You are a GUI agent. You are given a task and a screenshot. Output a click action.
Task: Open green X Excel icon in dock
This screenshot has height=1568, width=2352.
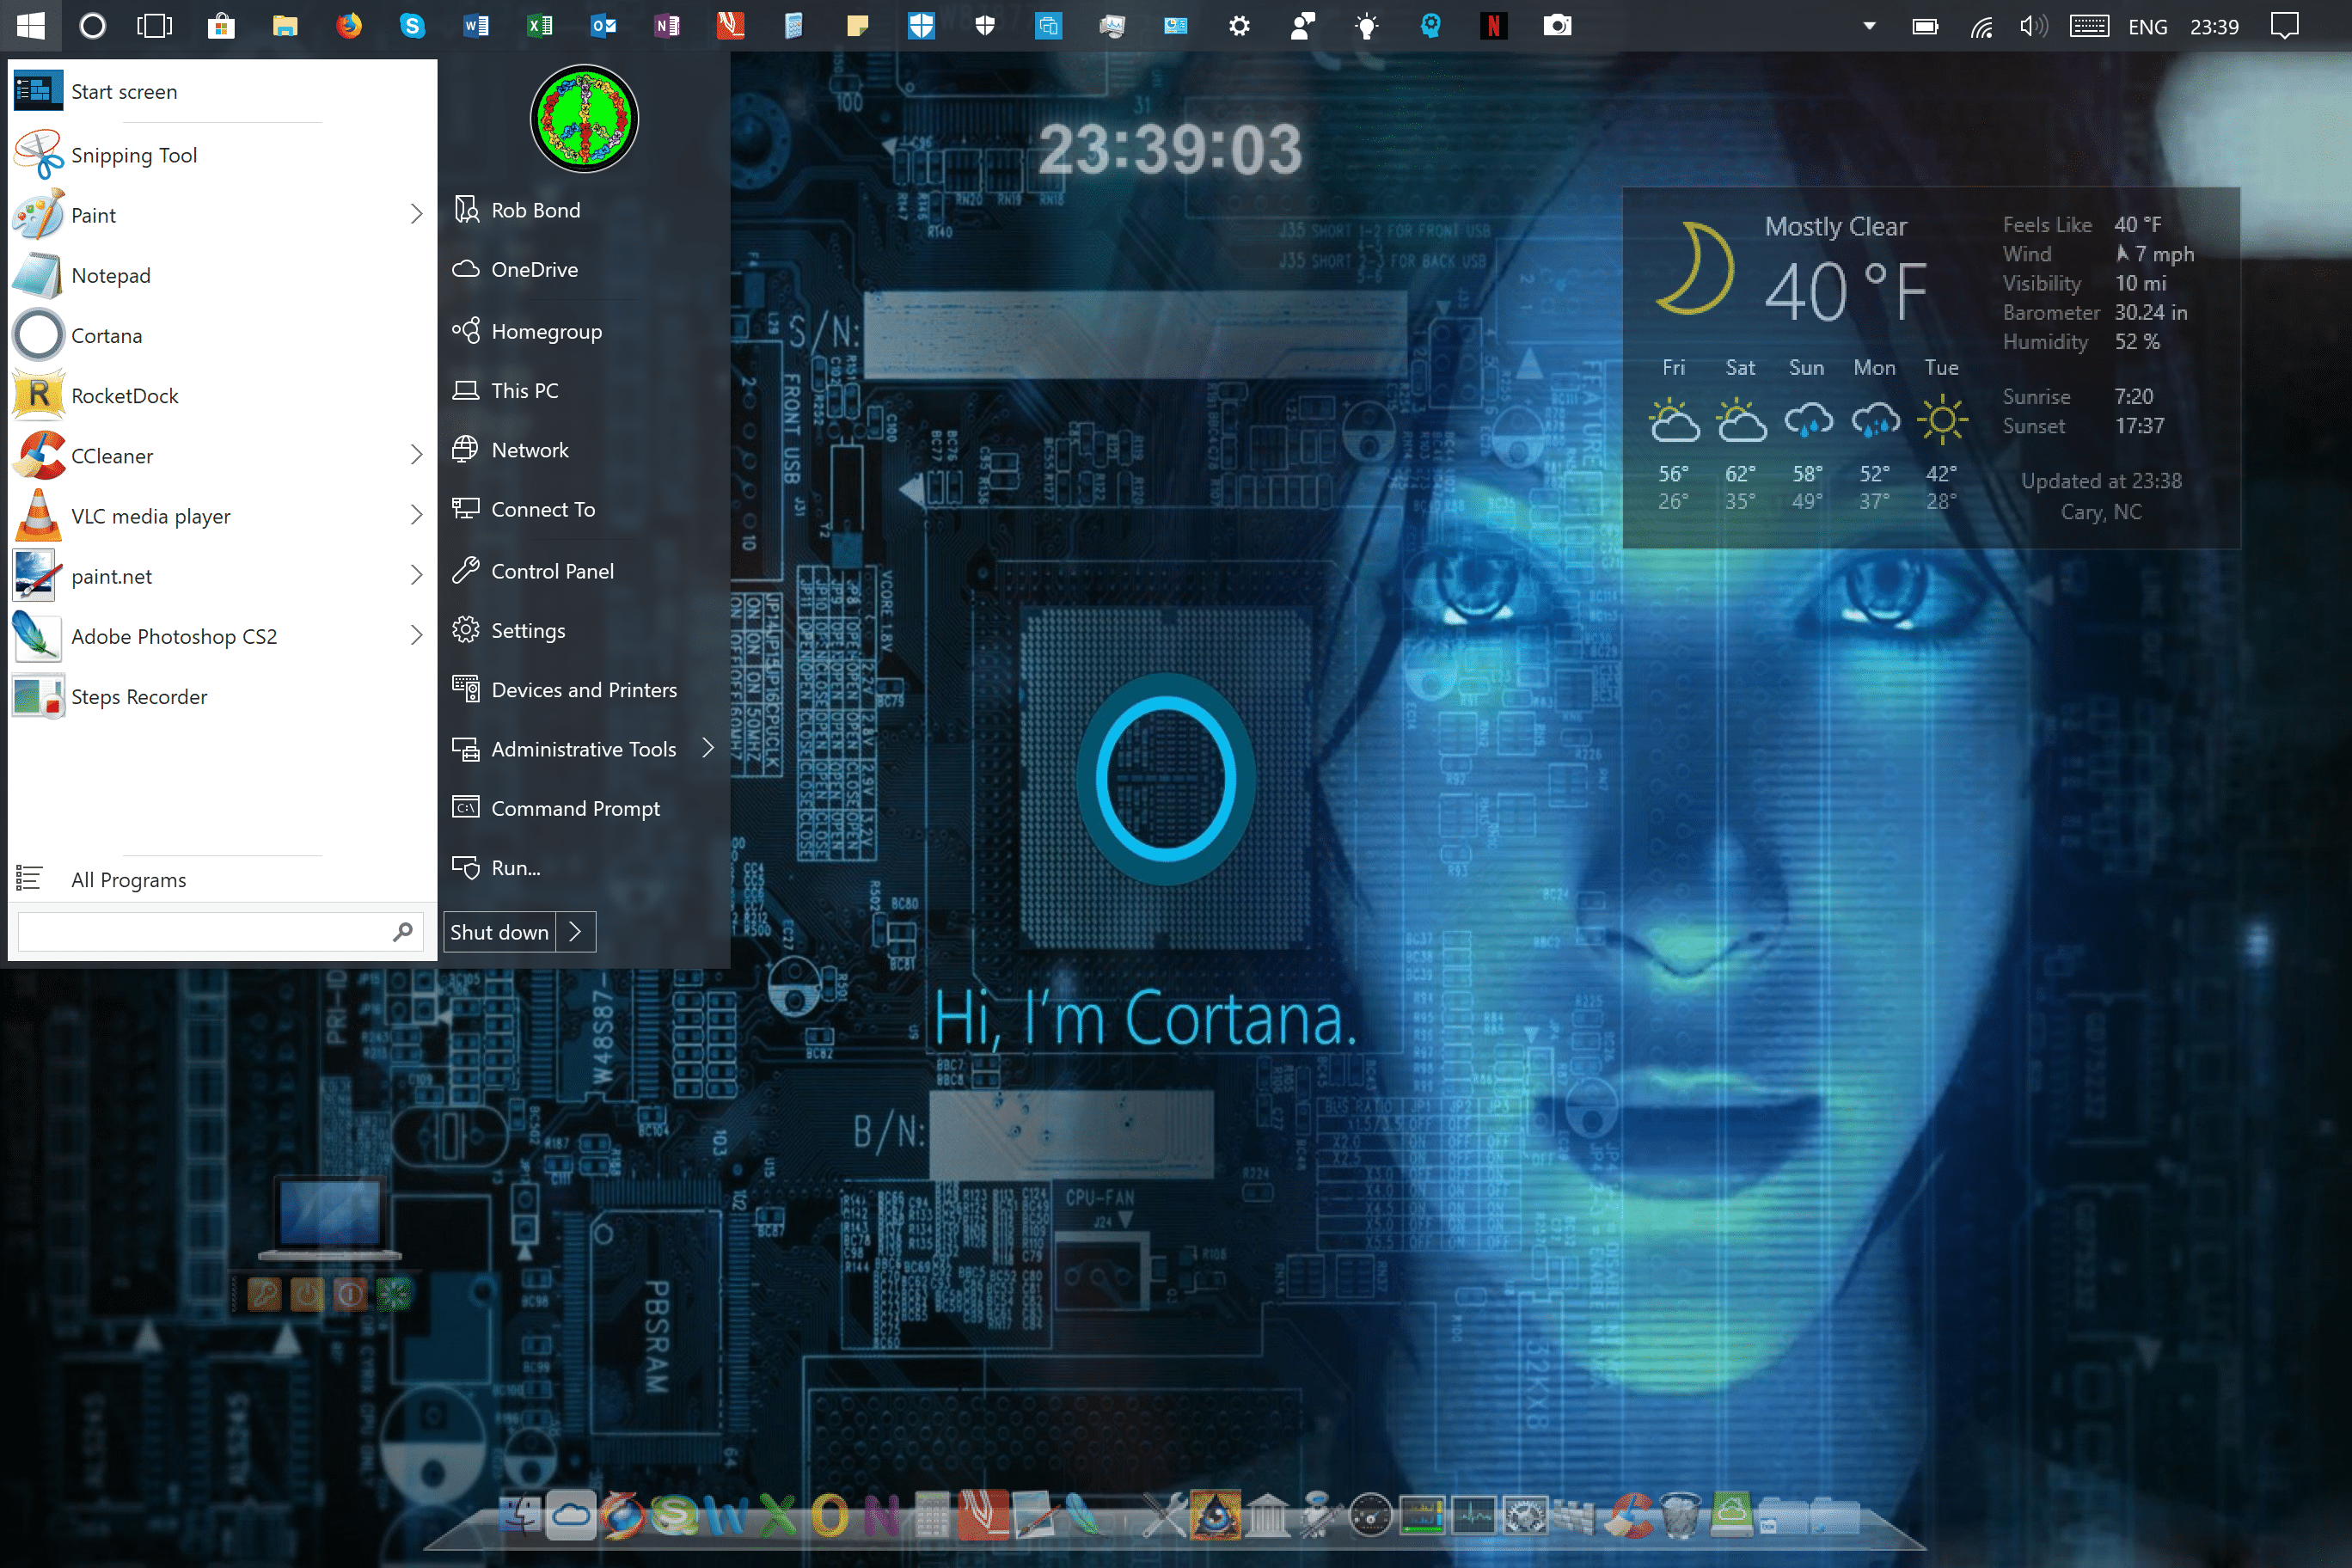(777, 1515)
